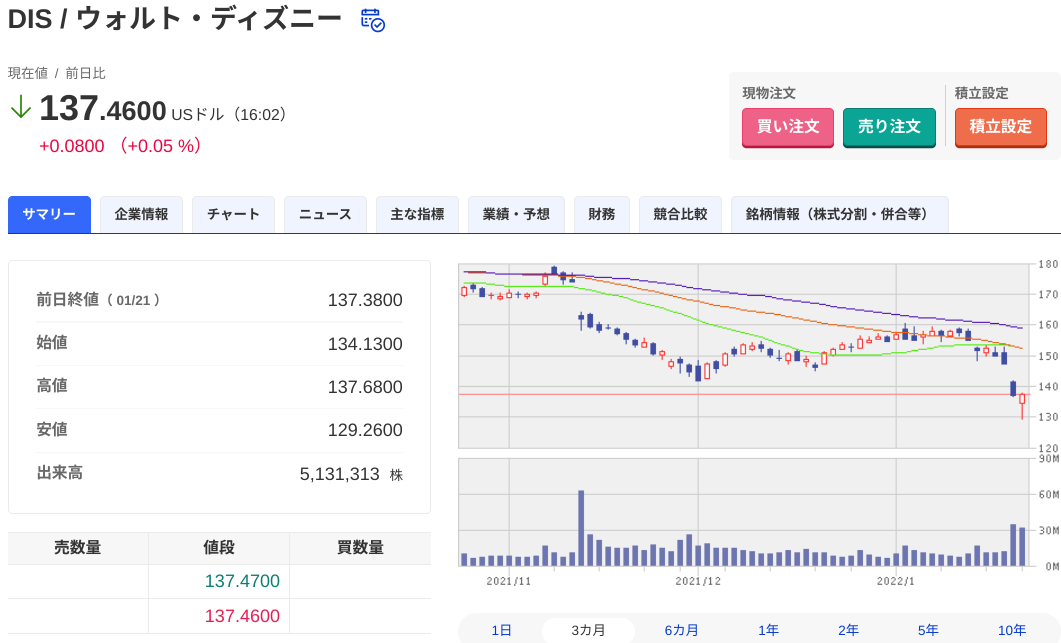1061x643 pixels.
Task: Click the 安値 value 129.2600
Action: pyautogui.click(x=365, y=430)
